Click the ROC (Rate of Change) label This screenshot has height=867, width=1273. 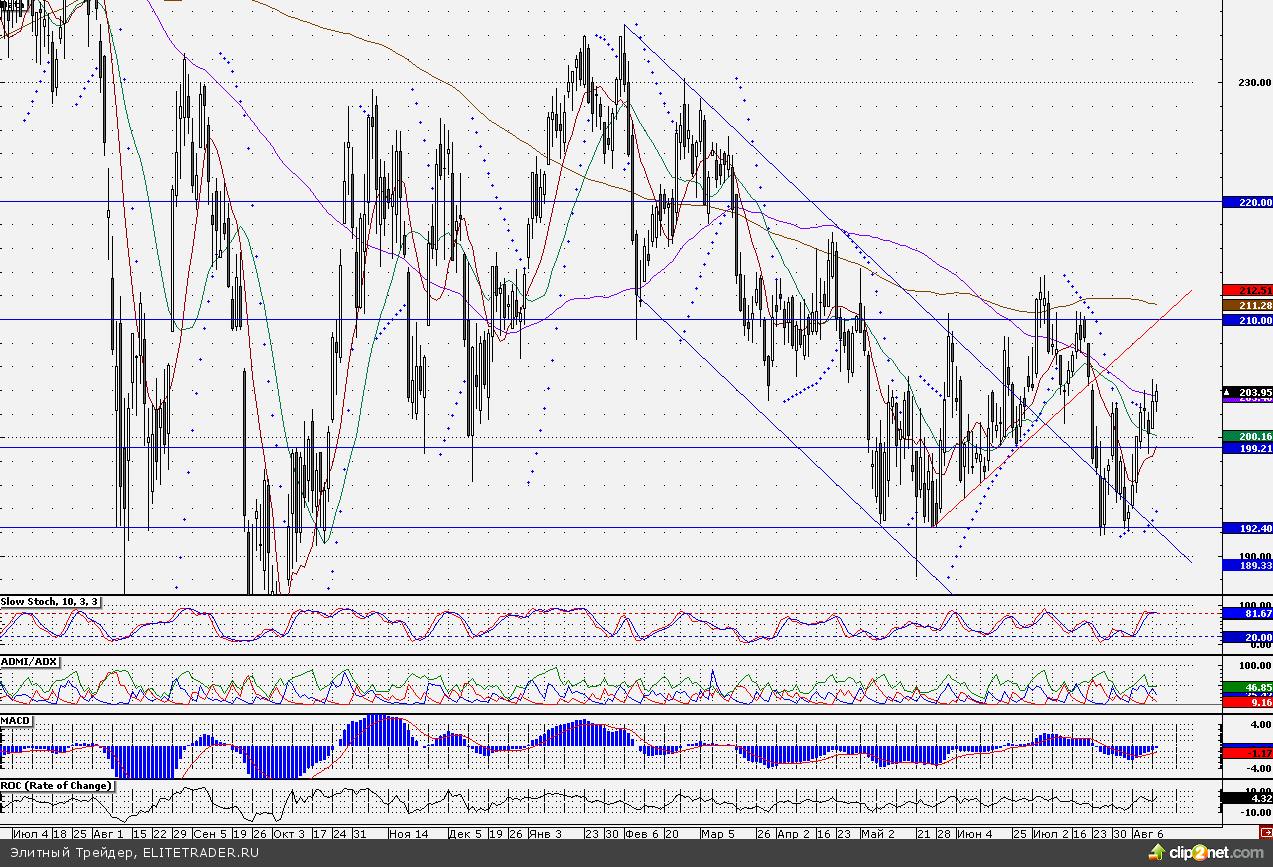point(56,785)
